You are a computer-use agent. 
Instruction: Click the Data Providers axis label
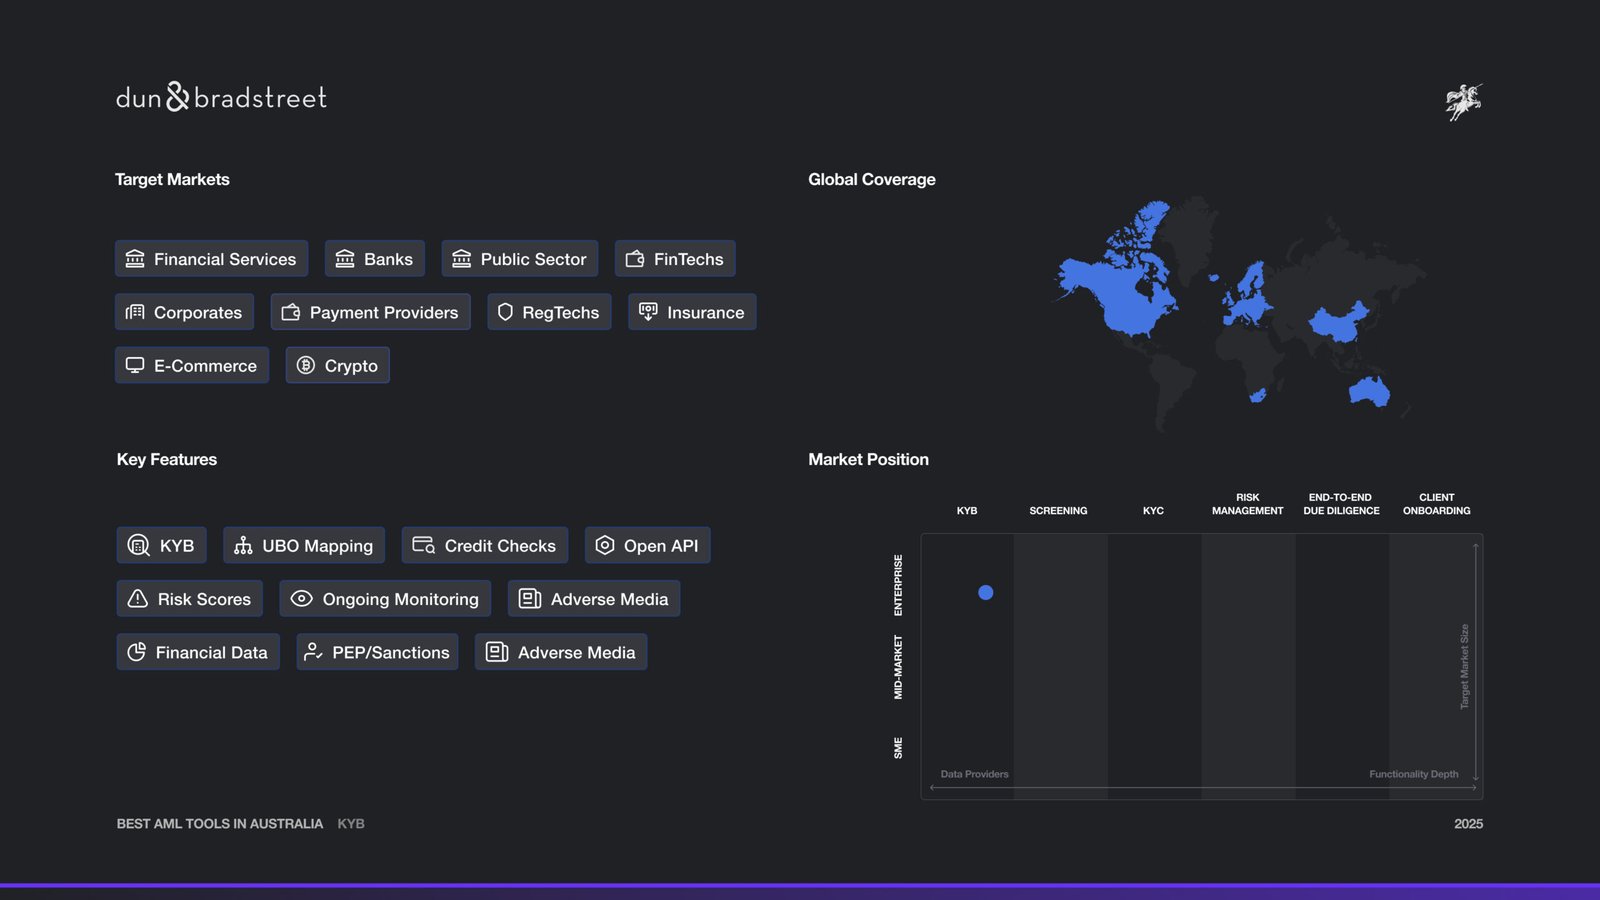click(x=974, y=774)
